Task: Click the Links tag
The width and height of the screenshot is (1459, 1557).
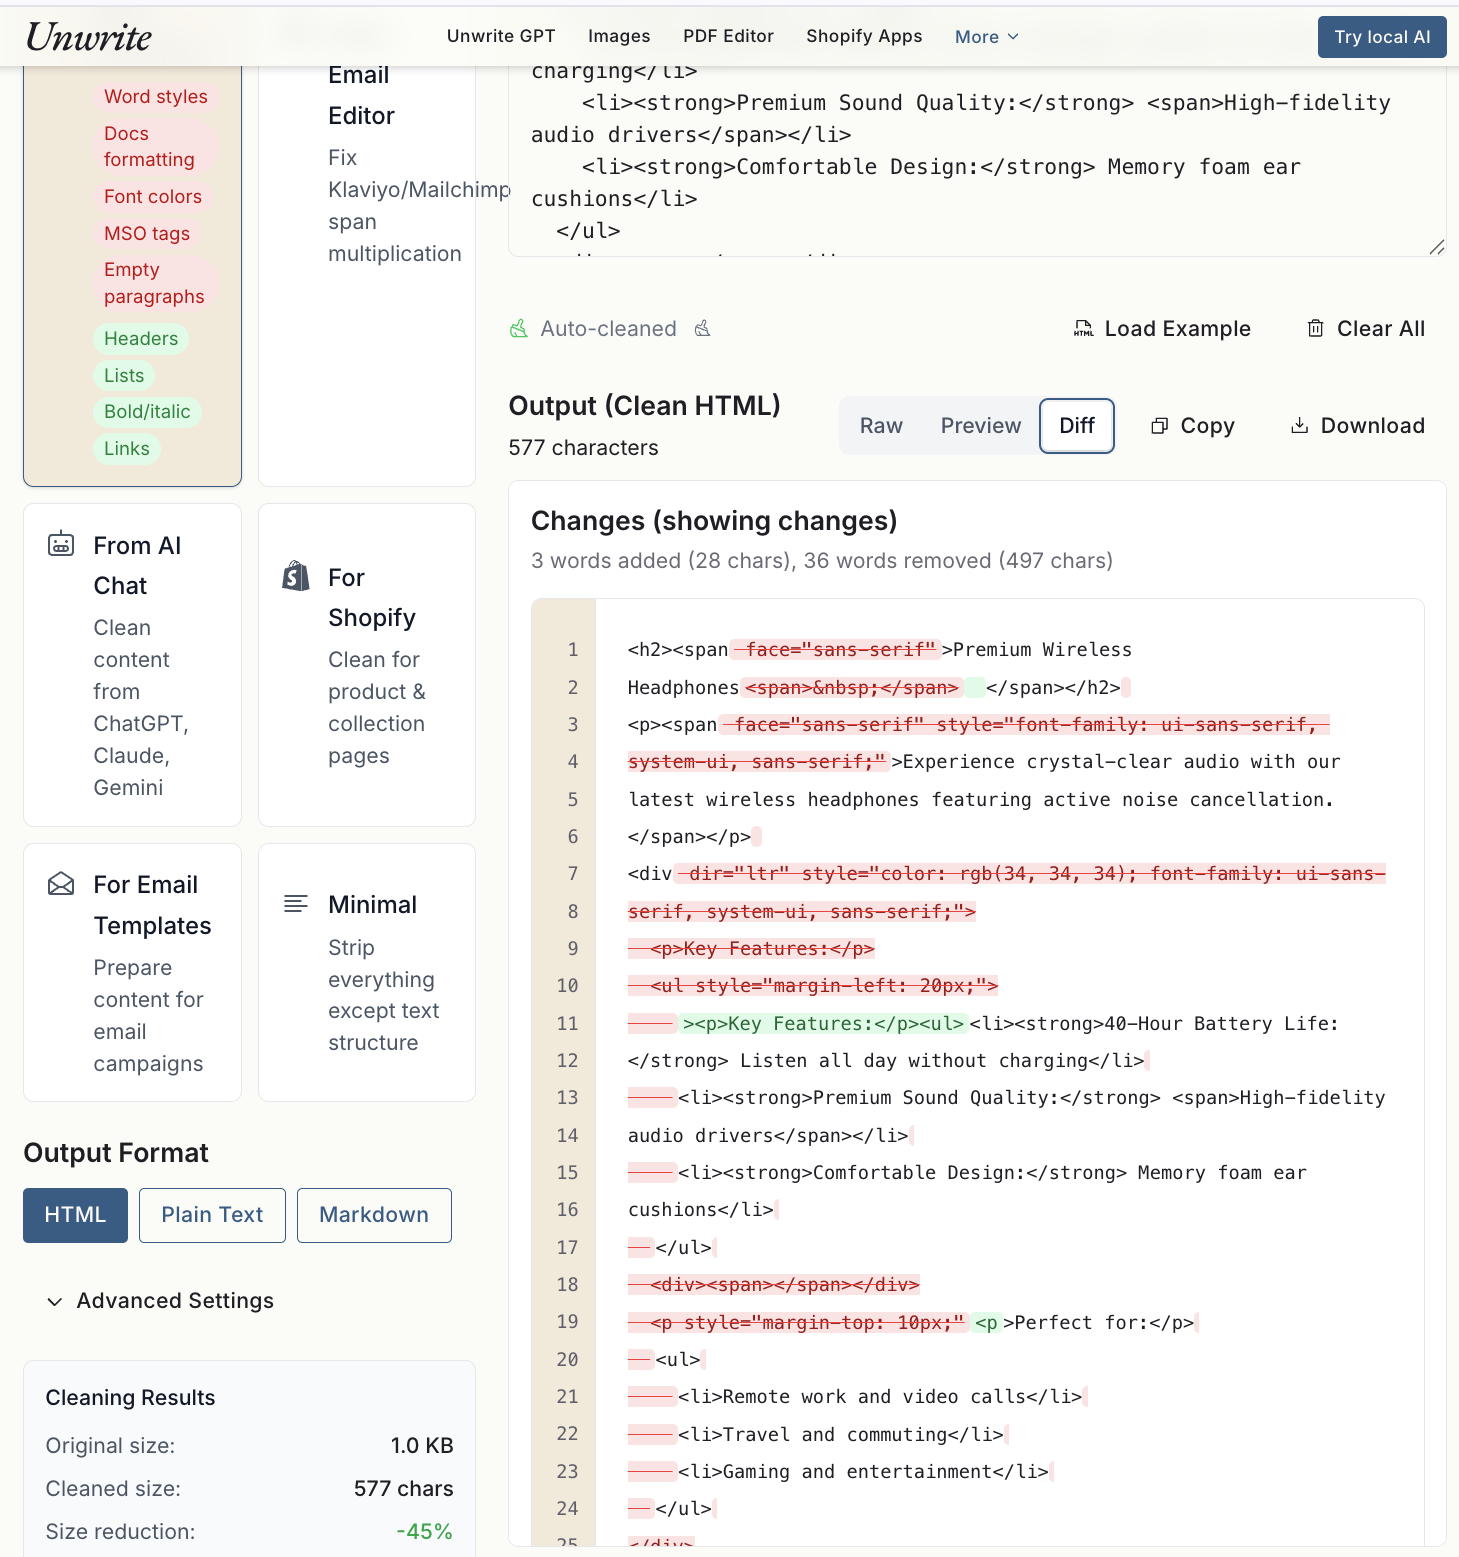Action: [127, 448]
